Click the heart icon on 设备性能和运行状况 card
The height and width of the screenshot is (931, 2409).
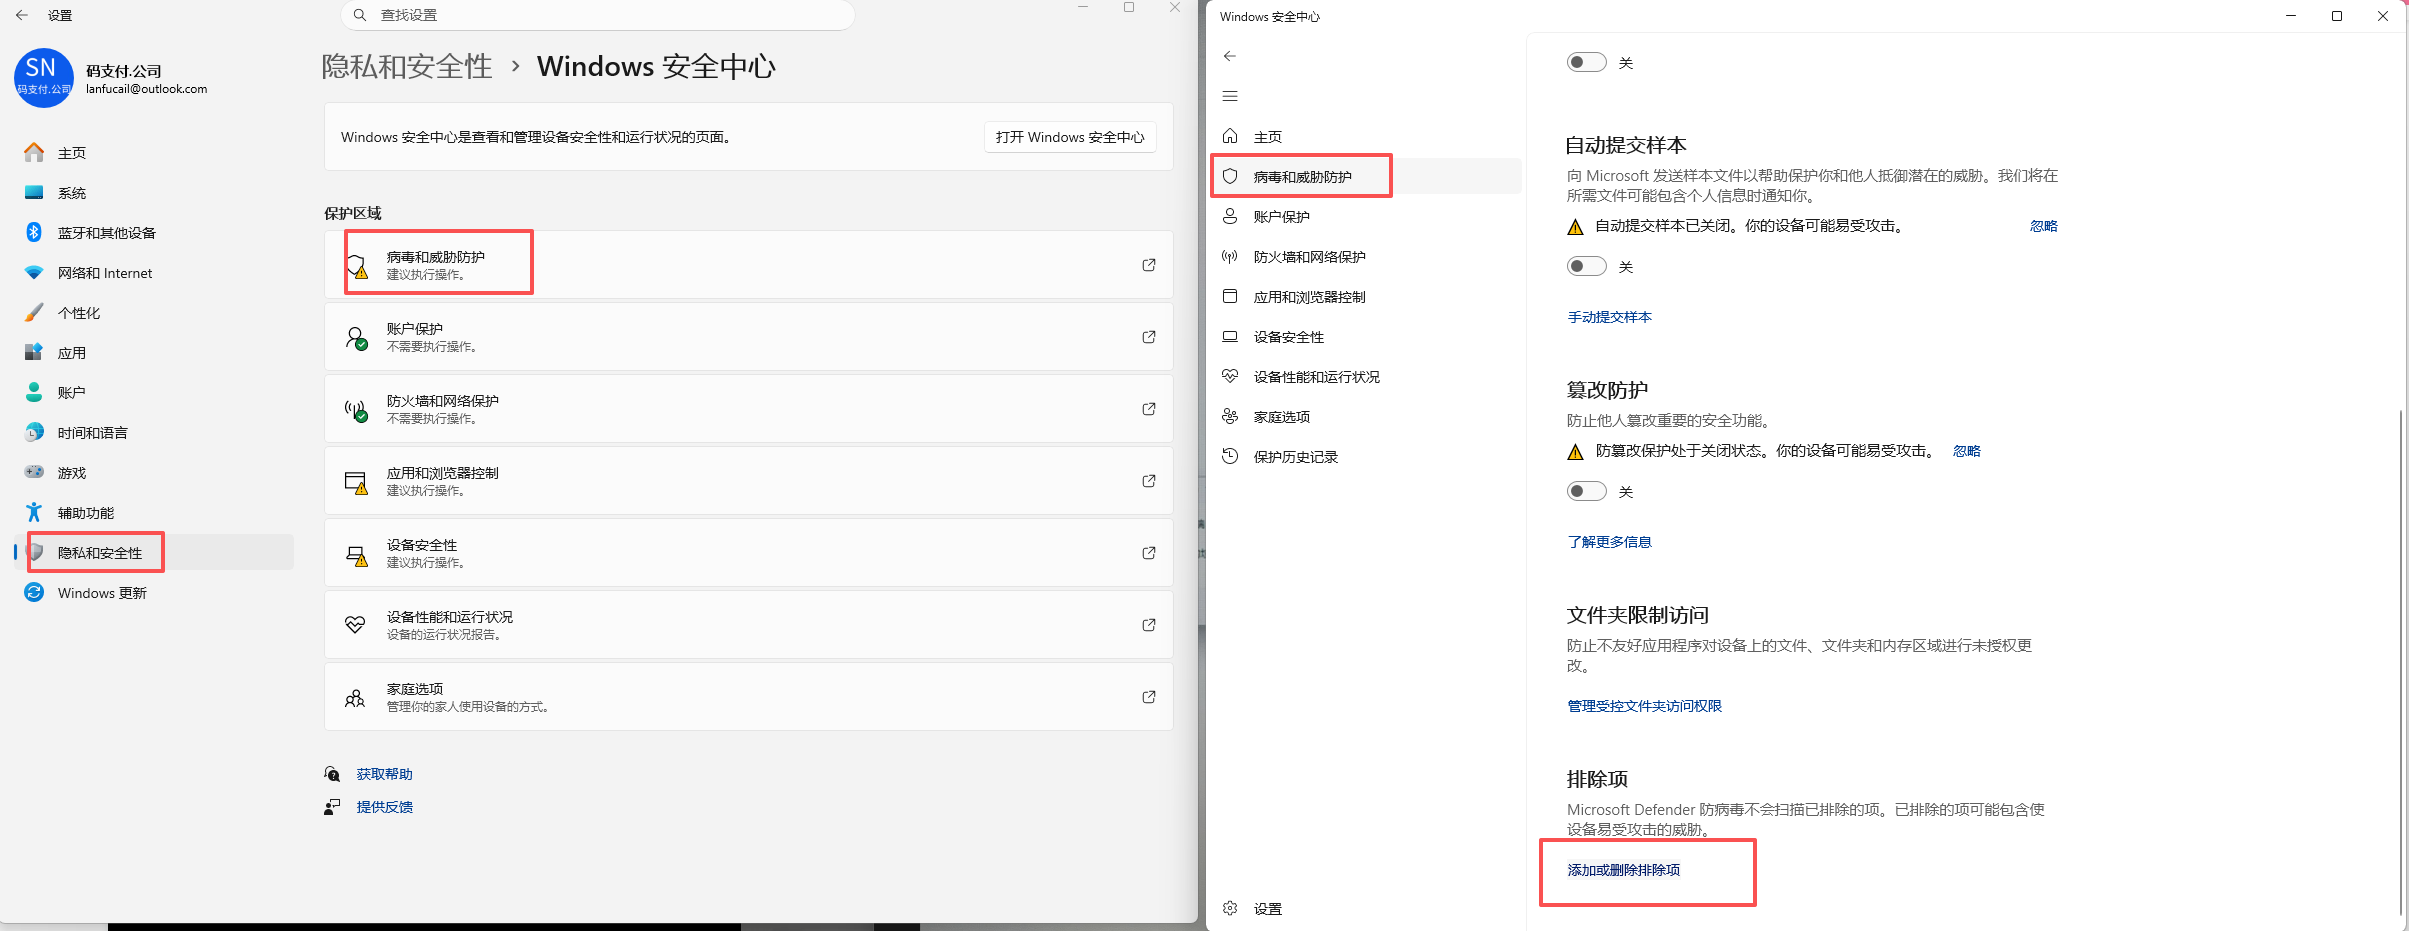[x=355, y=625]
